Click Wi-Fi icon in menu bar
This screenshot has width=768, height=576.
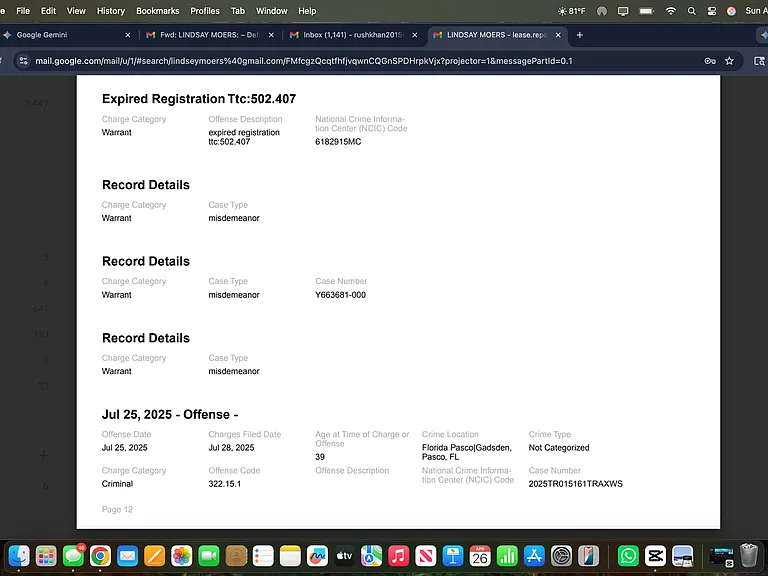pos(671,11)
